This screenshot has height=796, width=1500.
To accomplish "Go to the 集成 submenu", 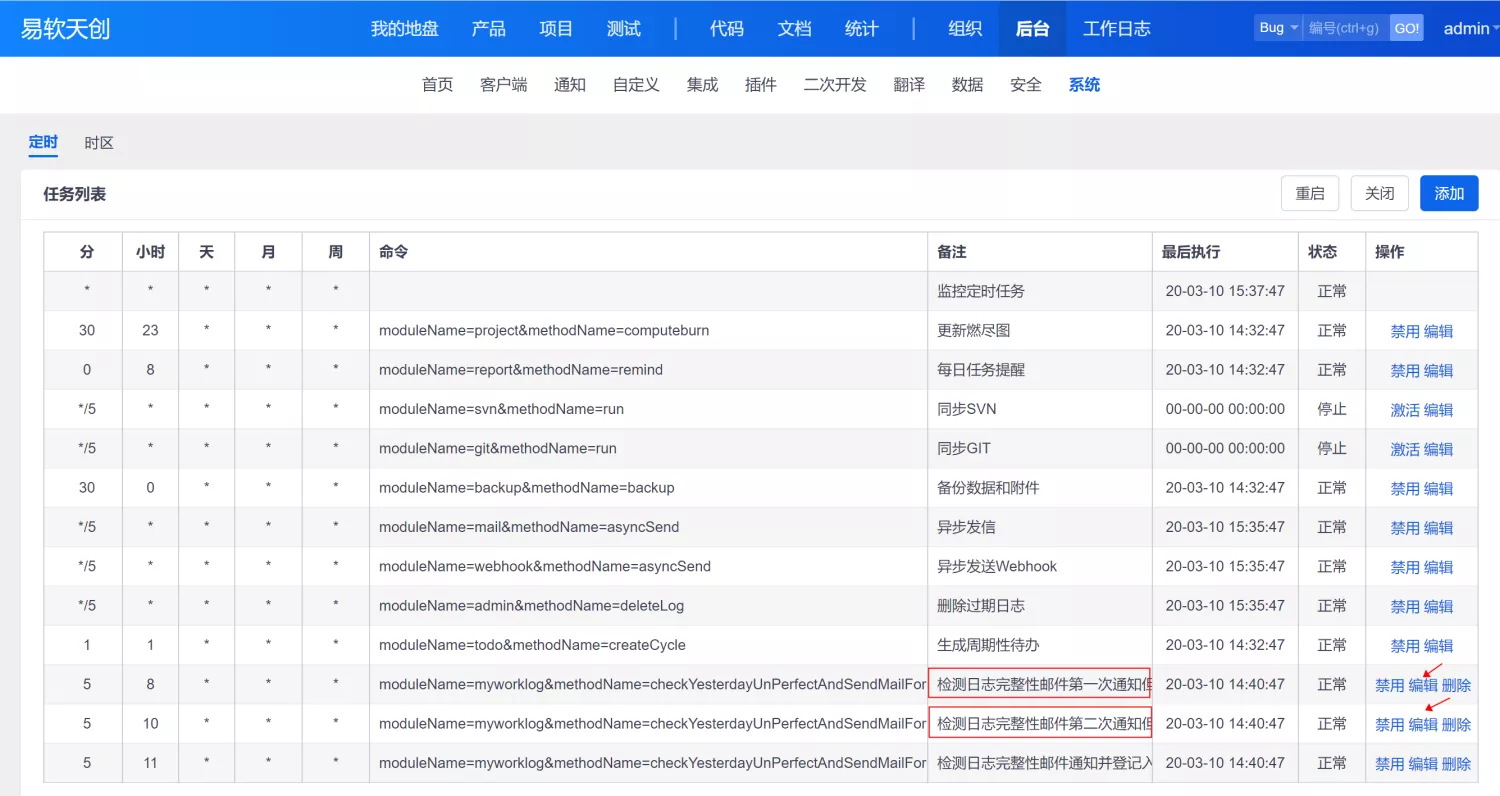I will pos(702,85).
